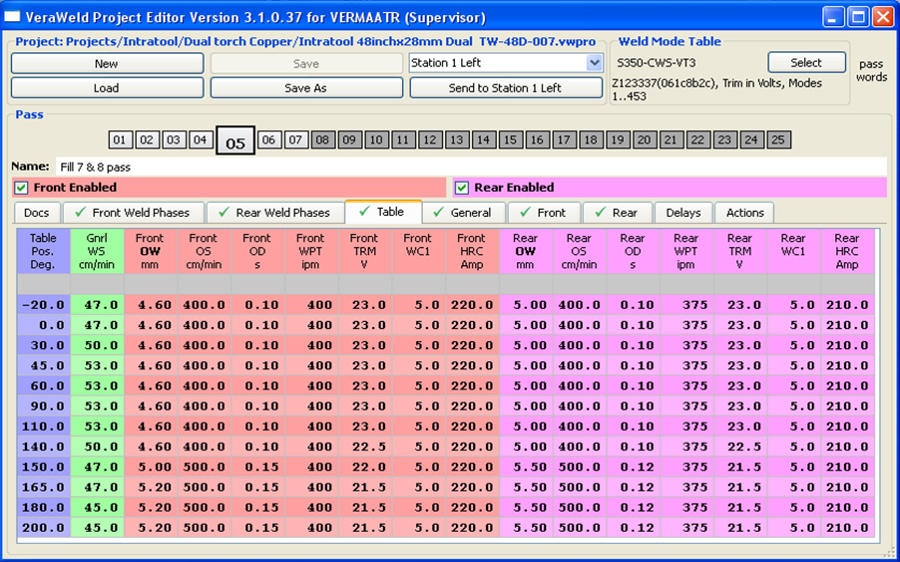
Task: Open the Rear tab
Action: 618,212
